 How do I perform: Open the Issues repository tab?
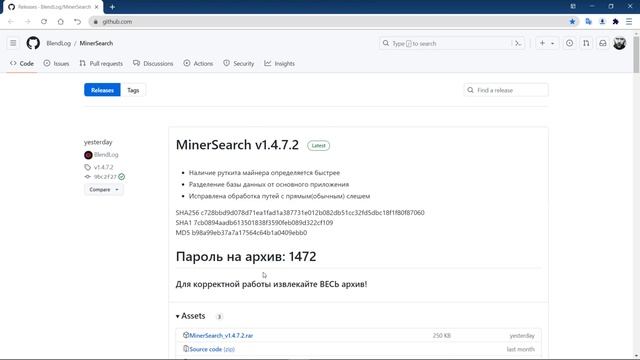click(56, 64)
